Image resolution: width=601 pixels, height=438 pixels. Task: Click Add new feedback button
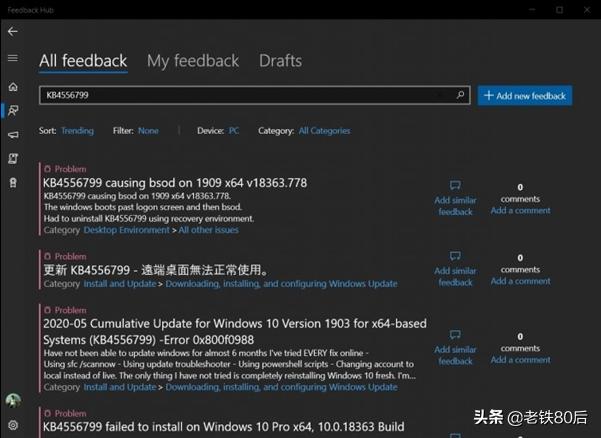click(x=525, y=95)
